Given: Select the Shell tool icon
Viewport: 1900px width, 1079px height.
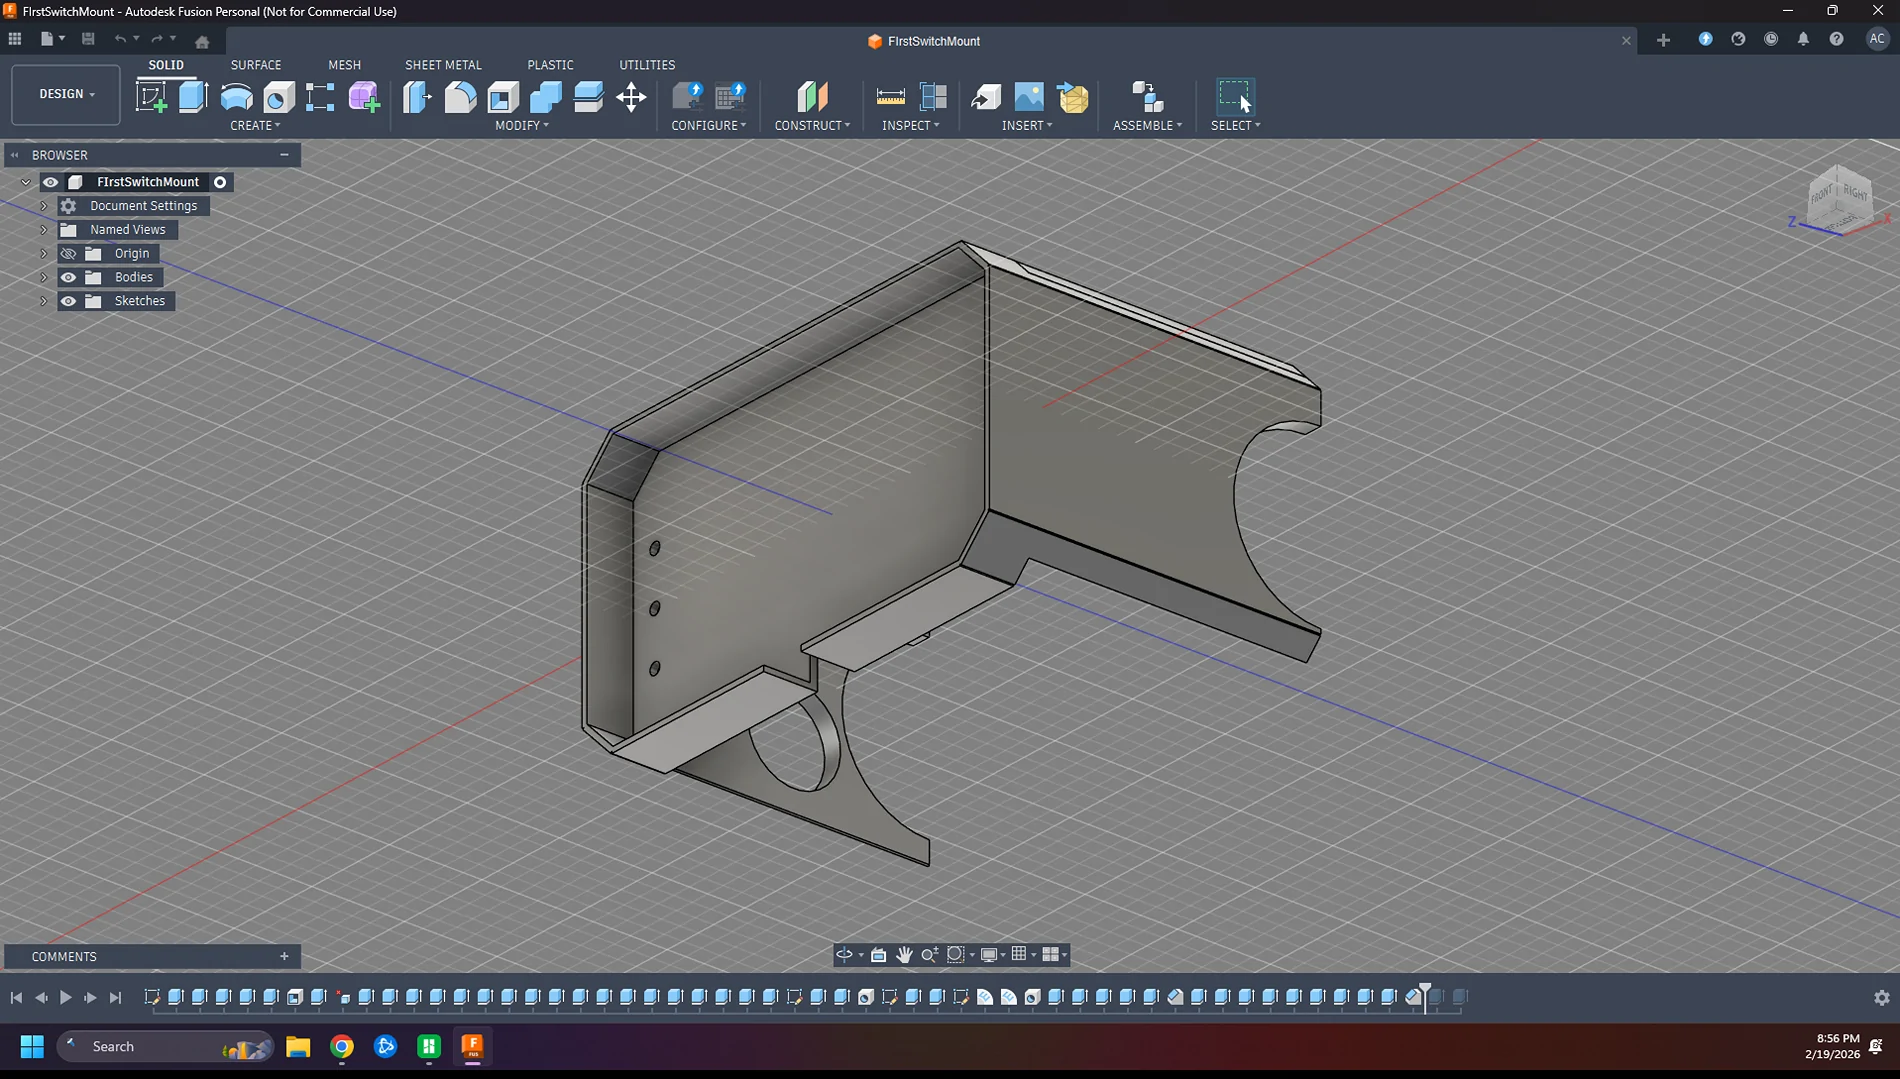Looking at the screenshot, I should 503,97.
